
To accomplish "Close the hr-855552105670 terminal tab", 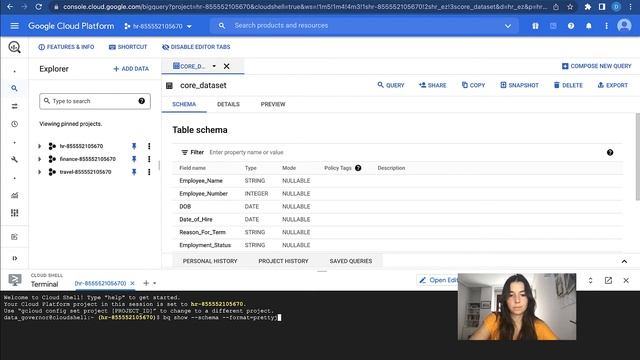I will point(132,283).
